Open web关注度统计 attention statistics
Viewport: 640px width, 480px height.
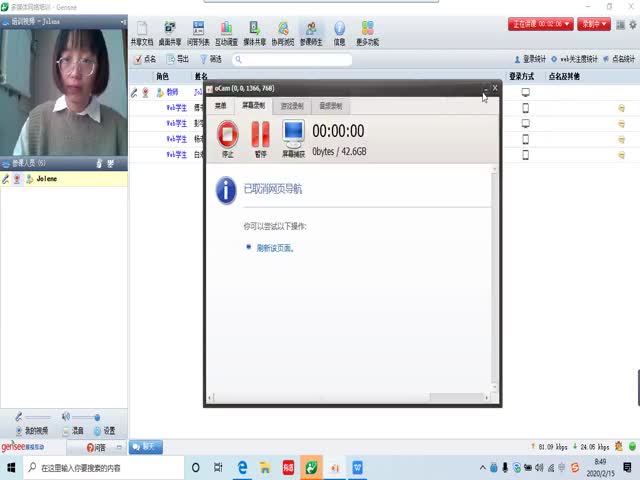click(x=574, y=60)
